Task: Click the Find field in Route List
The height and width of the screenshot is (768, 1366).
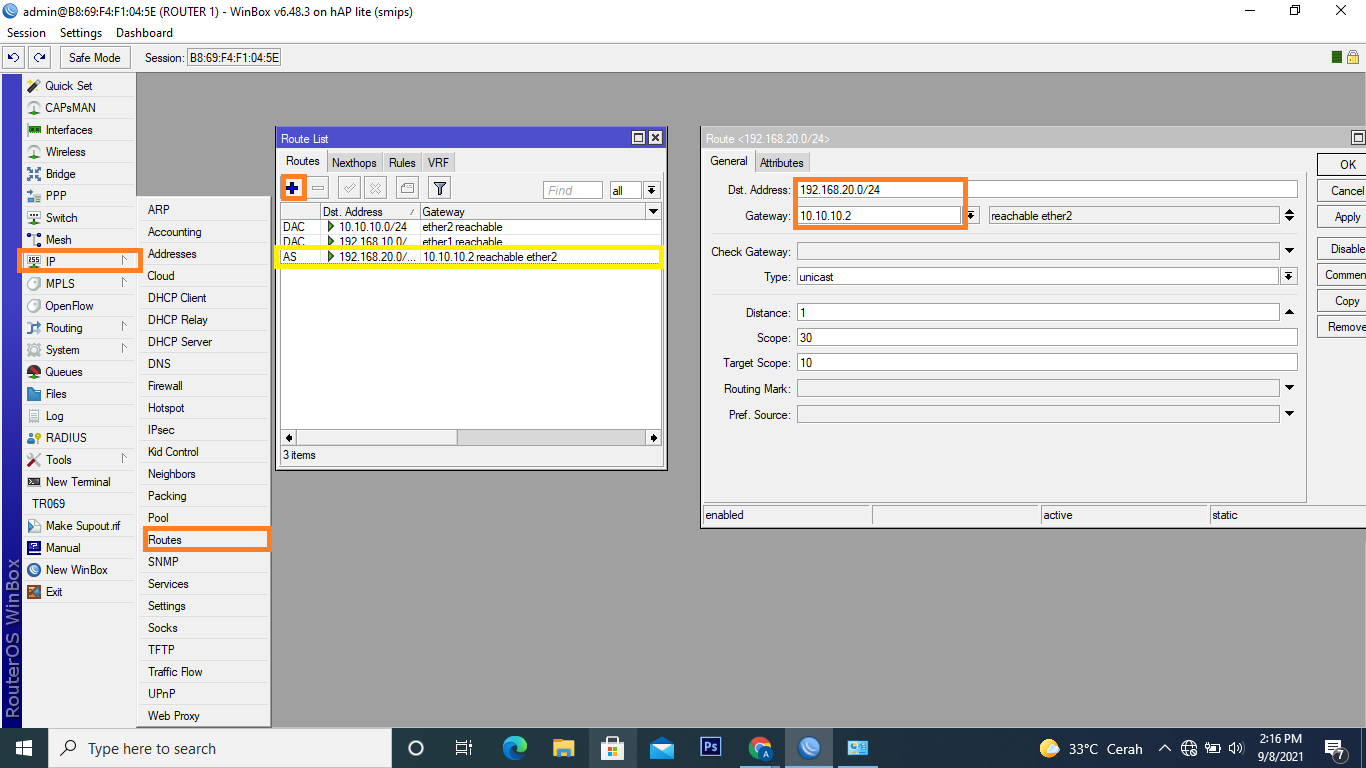Action: (573, 190)
